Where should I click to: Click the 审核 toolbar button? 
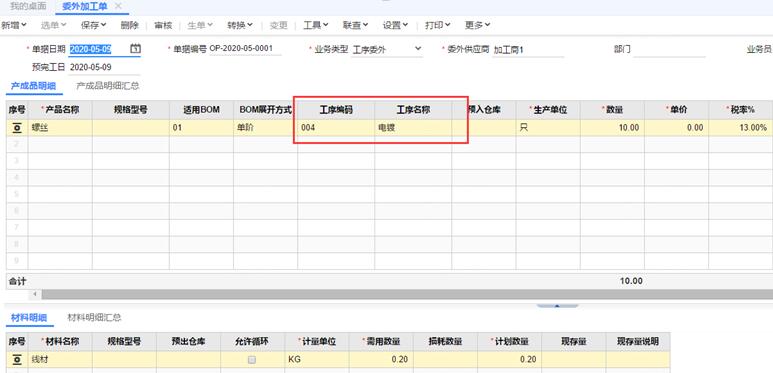[163, 25]
